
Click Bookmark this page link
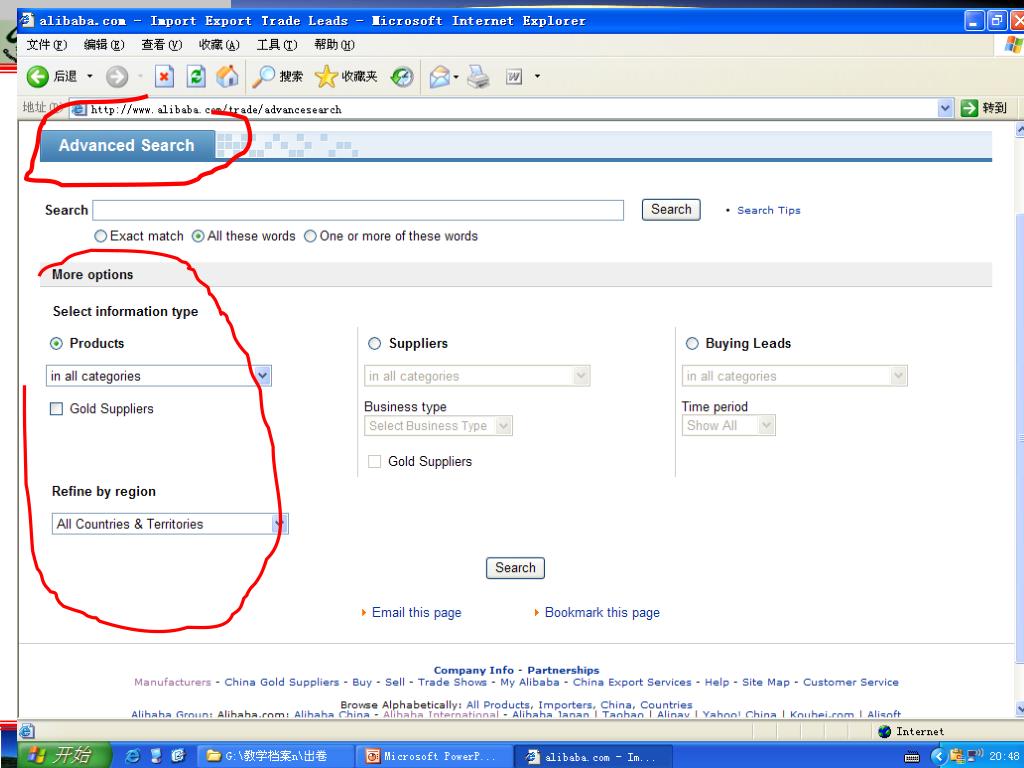click(x=602, y=613)
